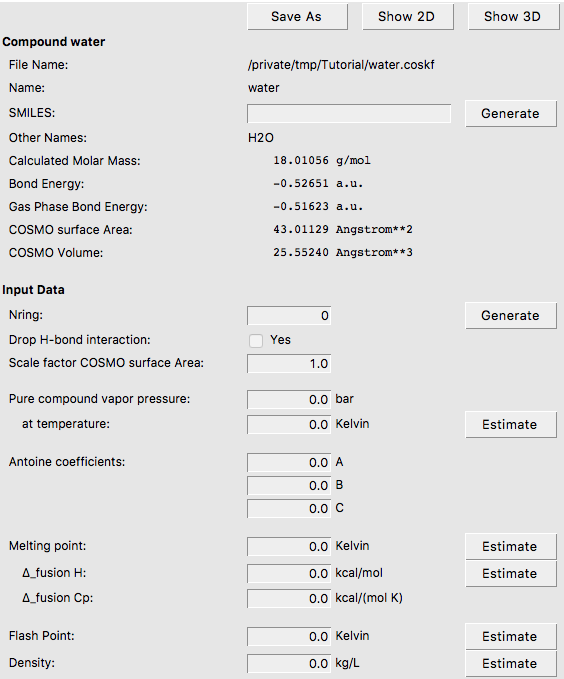564x679 pixels.
Task: Edit the Flash Point field
Action: (289, 637)
